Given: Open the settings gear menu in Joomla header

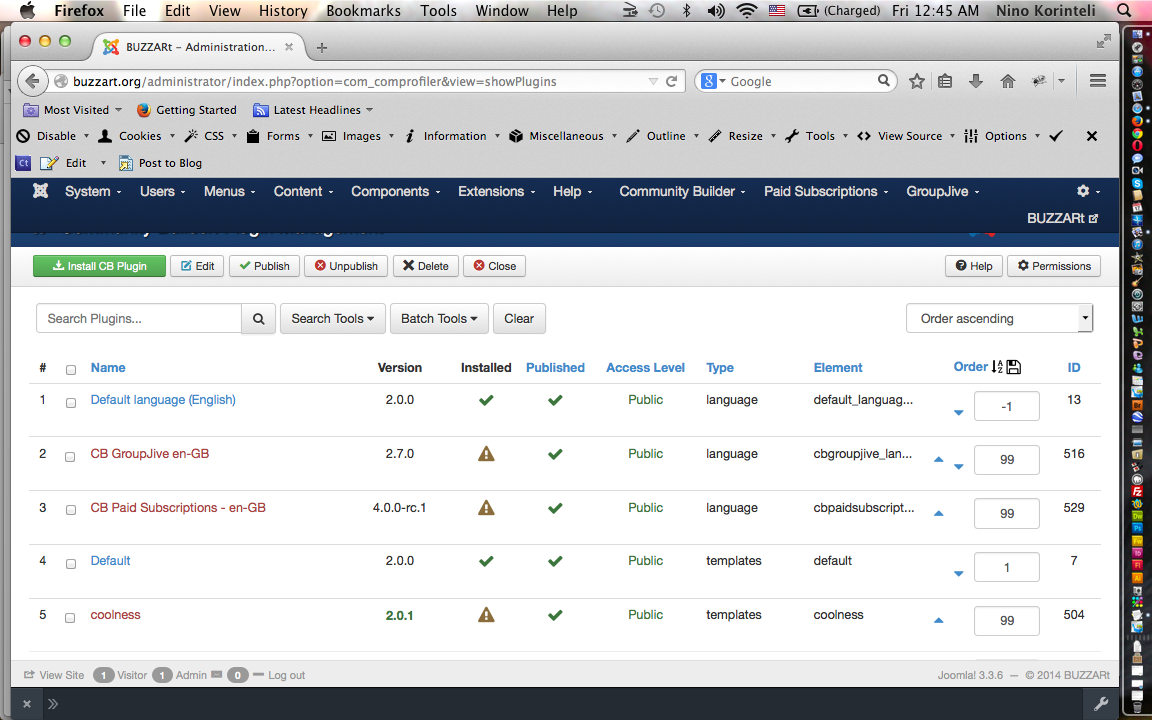Looking at the screenshot, I should pyautogui.click(x=1088, y=191).
